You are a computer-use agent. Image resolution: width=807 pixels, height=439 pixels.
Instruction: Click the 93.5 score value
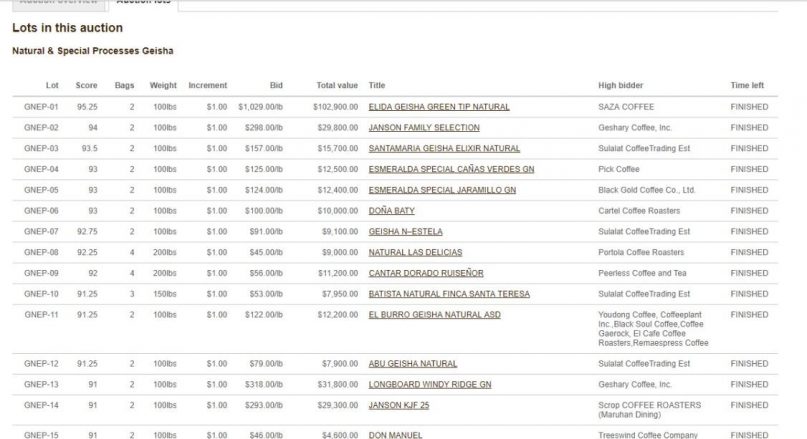(90, 148)
